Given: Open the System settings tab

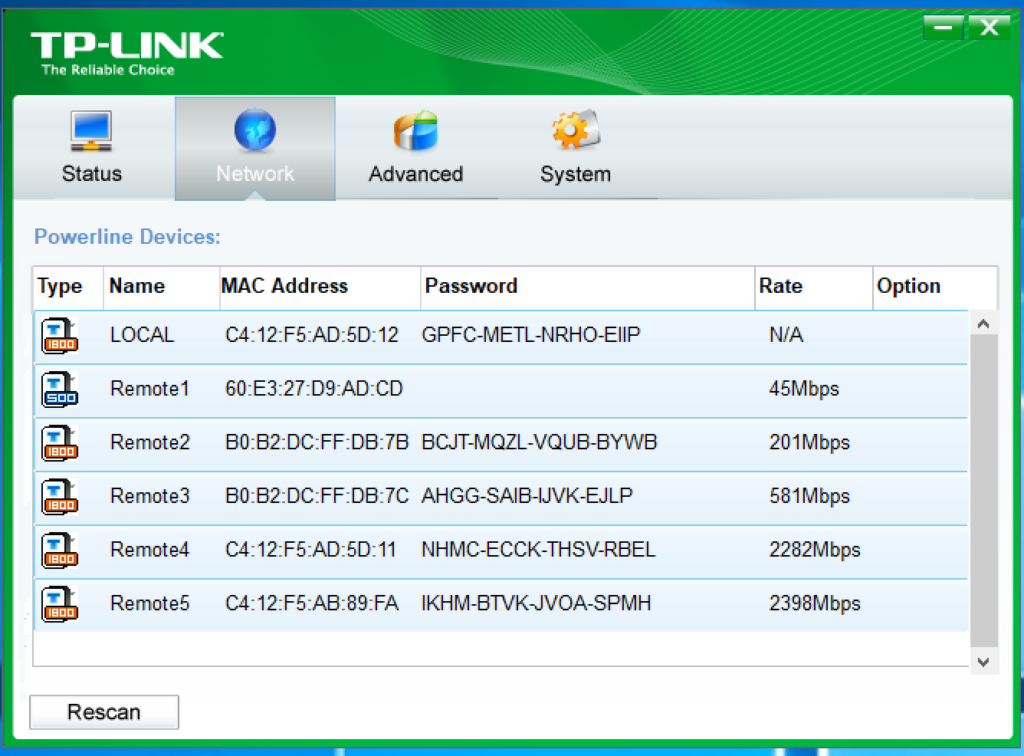Looking at the screenshot, I should pyautogui.click(x=575, y=150).
